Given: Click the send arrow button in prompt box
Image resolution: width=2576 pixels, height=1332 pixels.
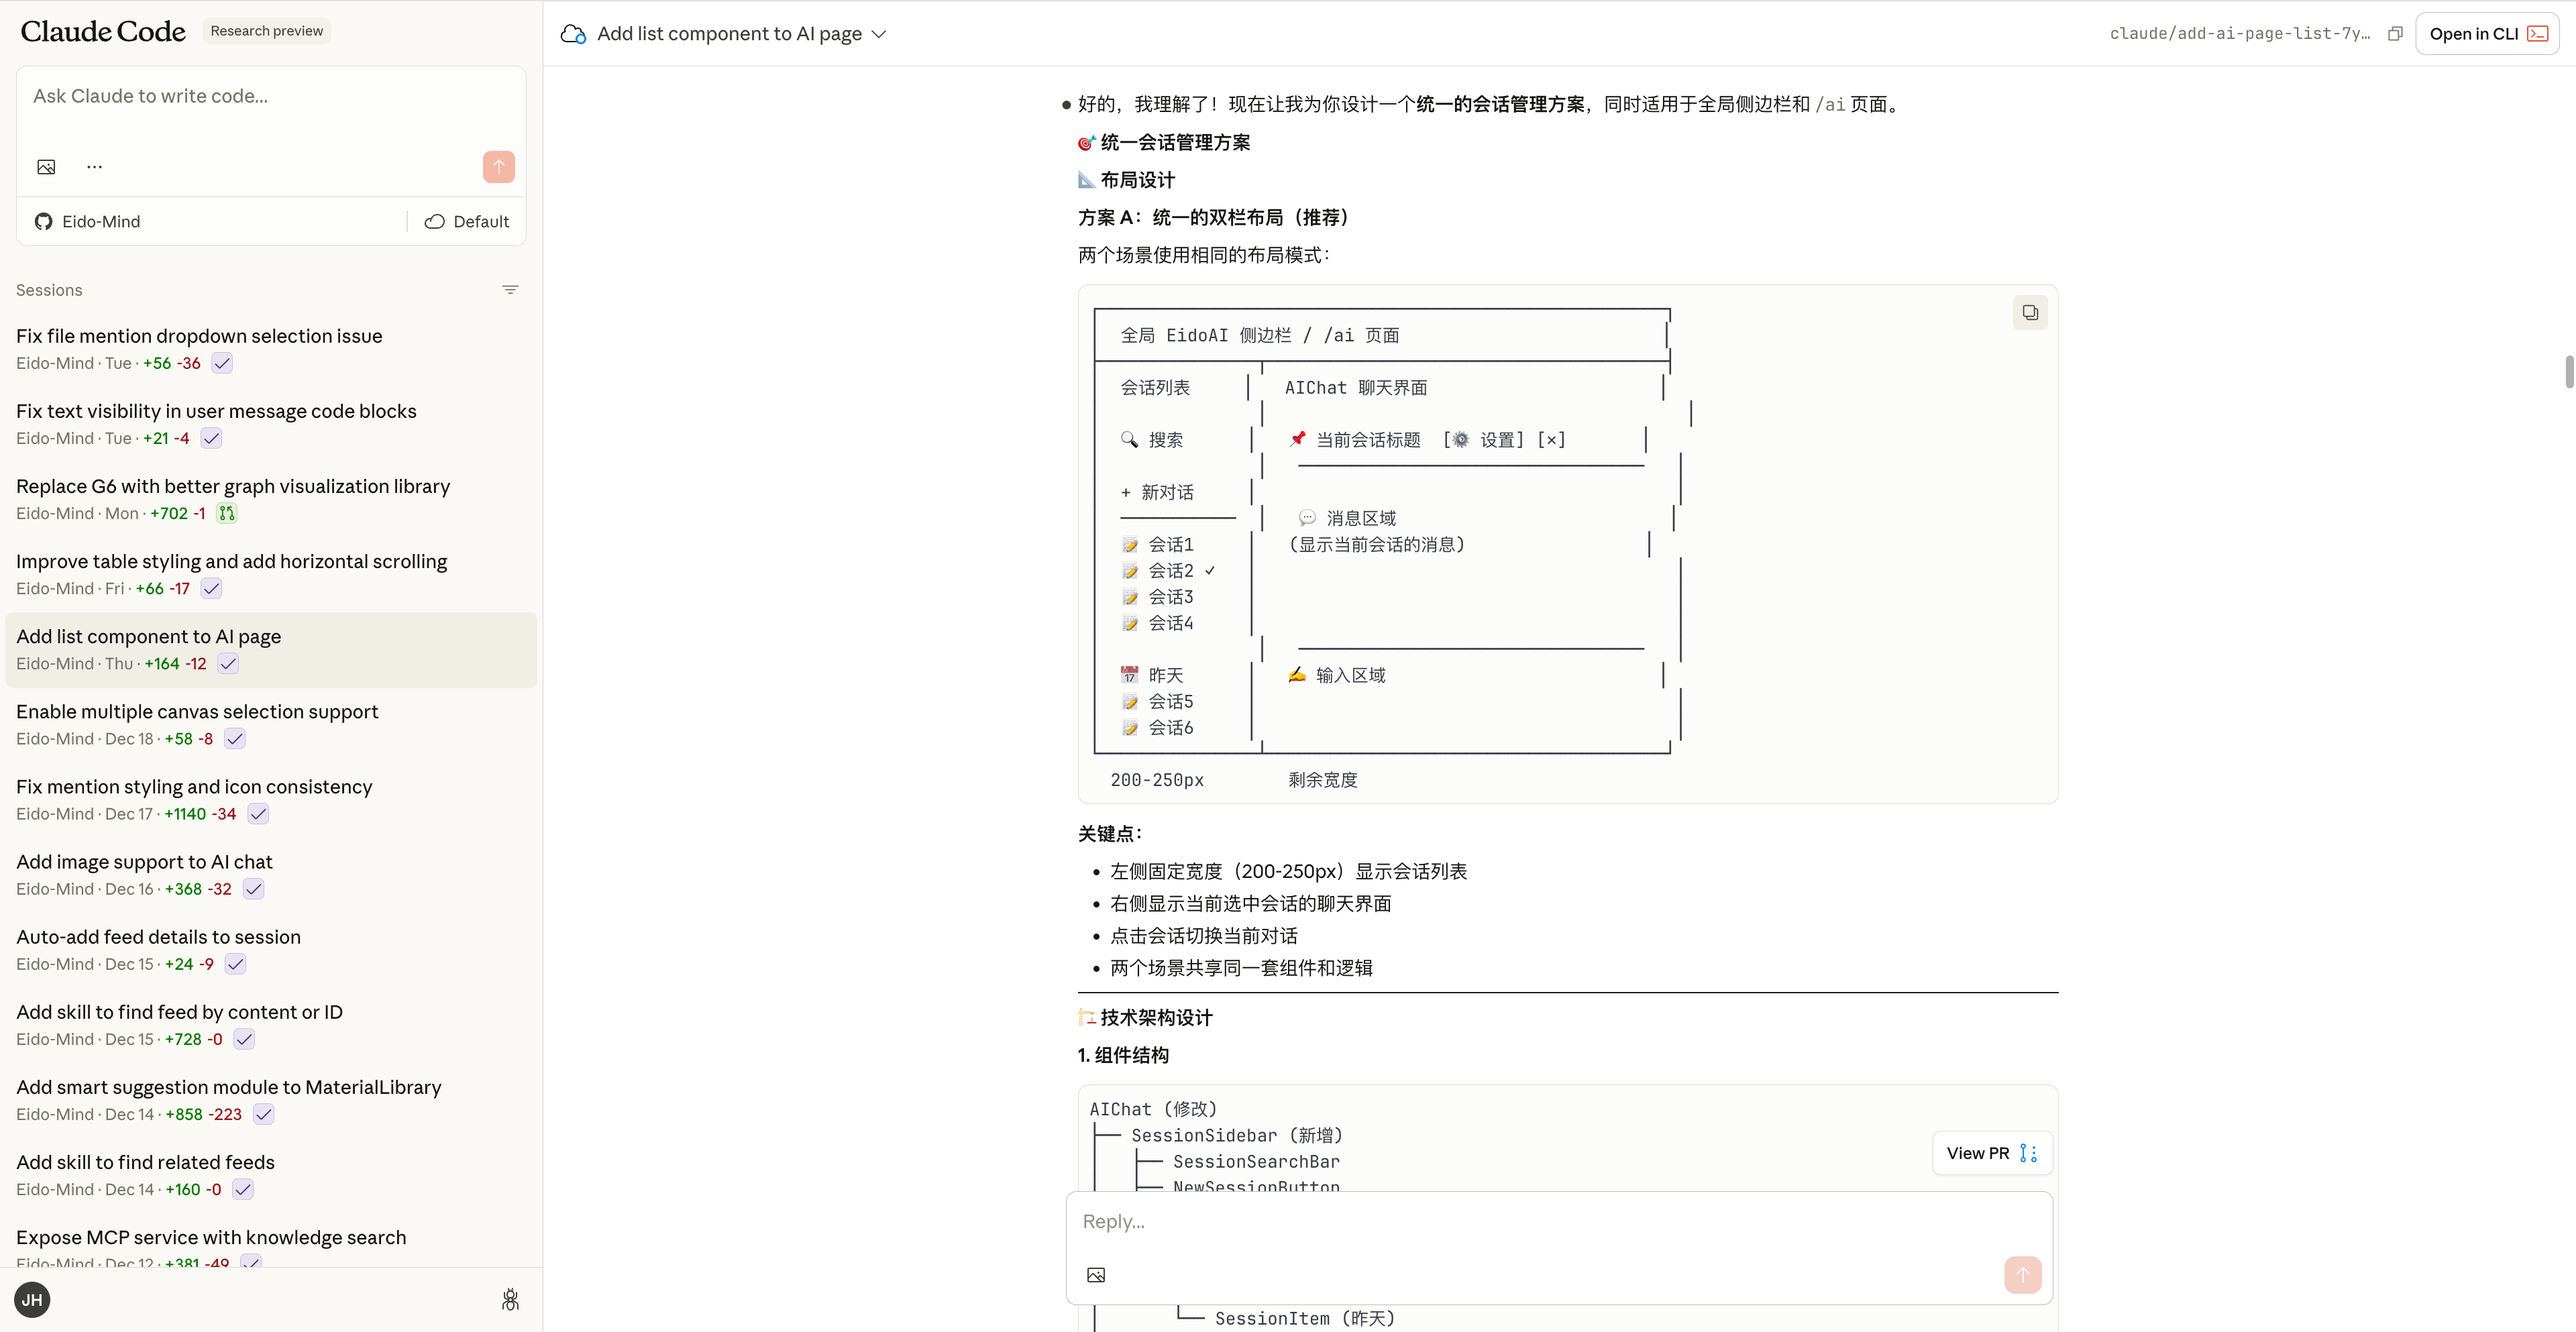Looking at the screenshot, I should 498,167.
